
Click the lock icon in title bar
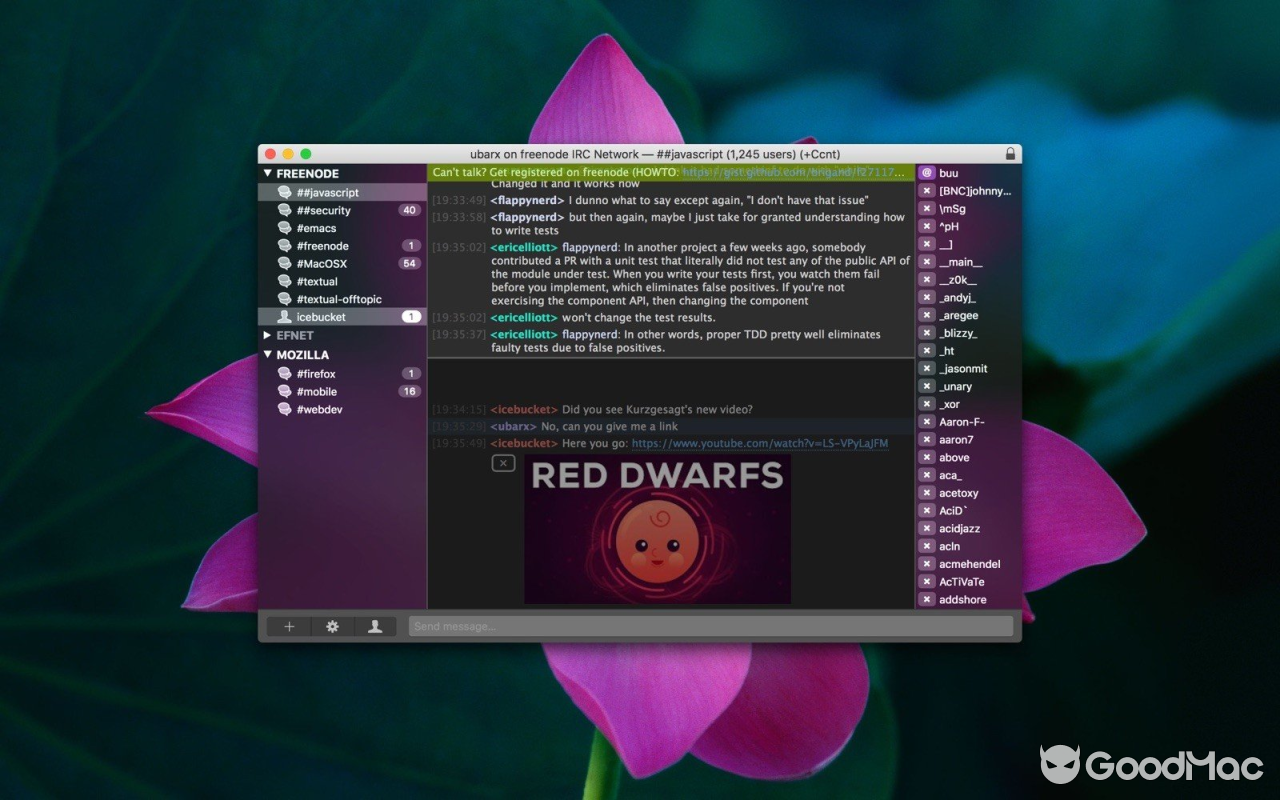coord(1010,154)
